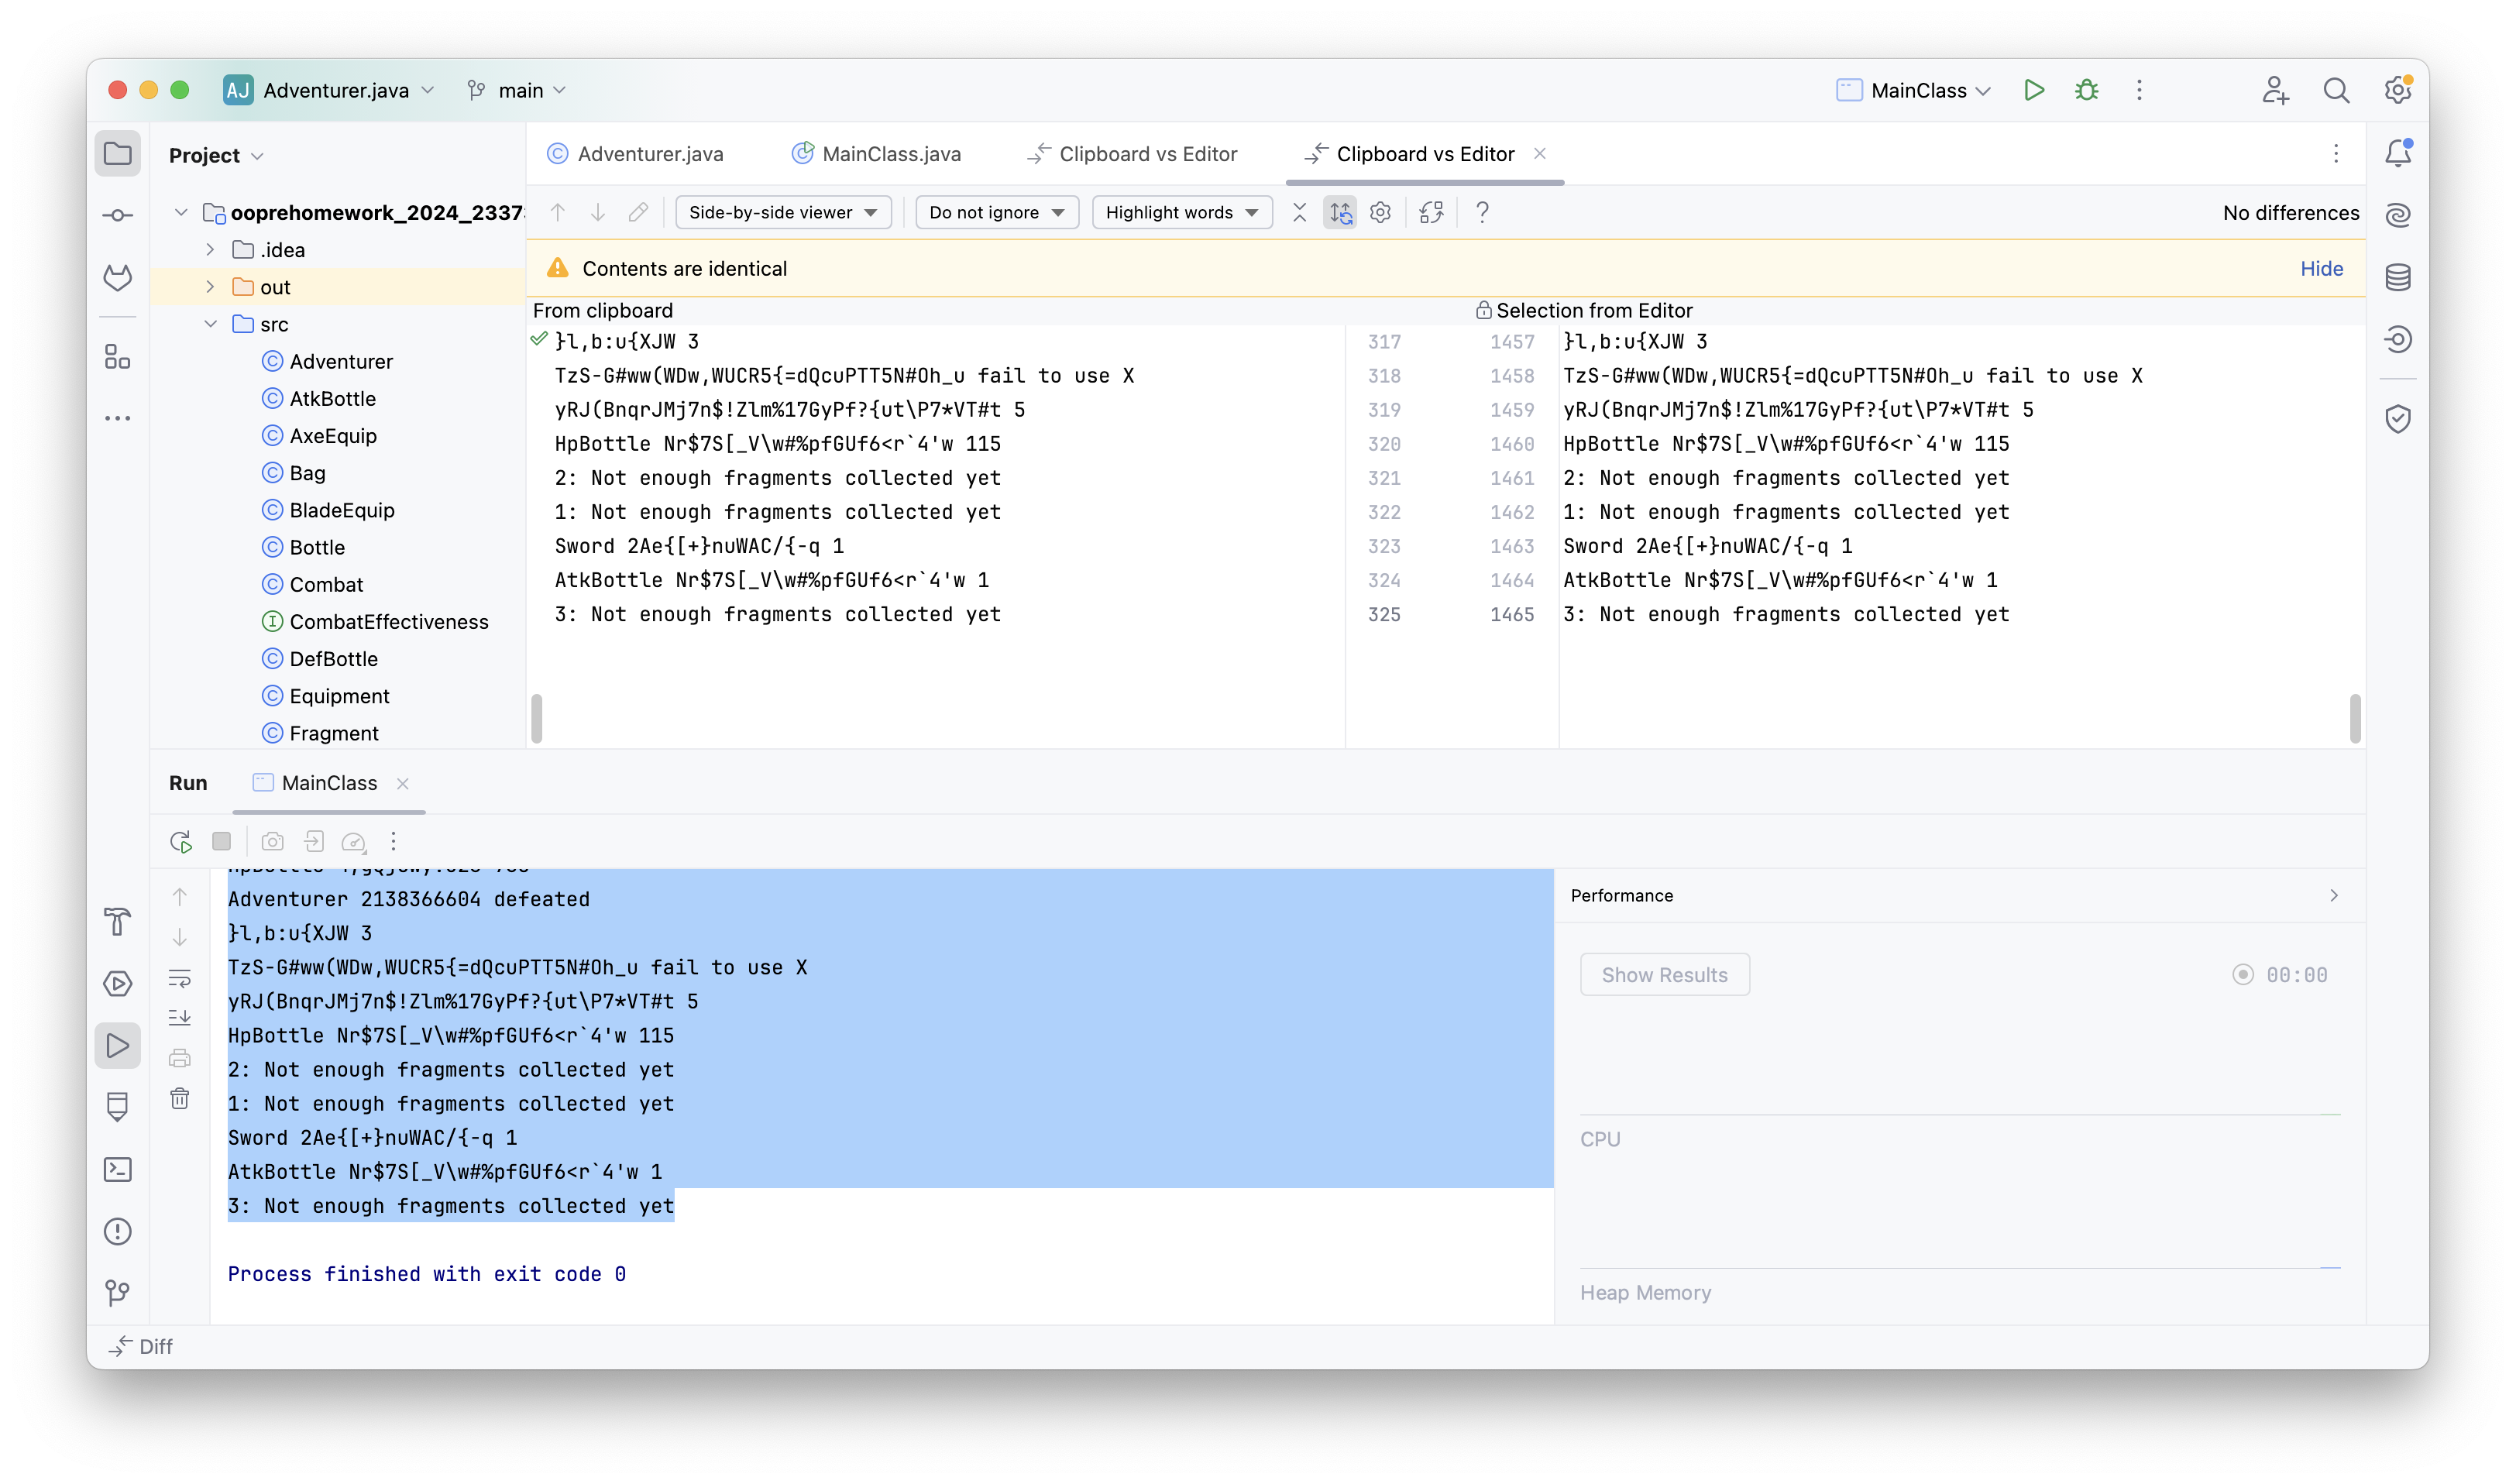Open more tool windows ellipsis

(118, 418)
